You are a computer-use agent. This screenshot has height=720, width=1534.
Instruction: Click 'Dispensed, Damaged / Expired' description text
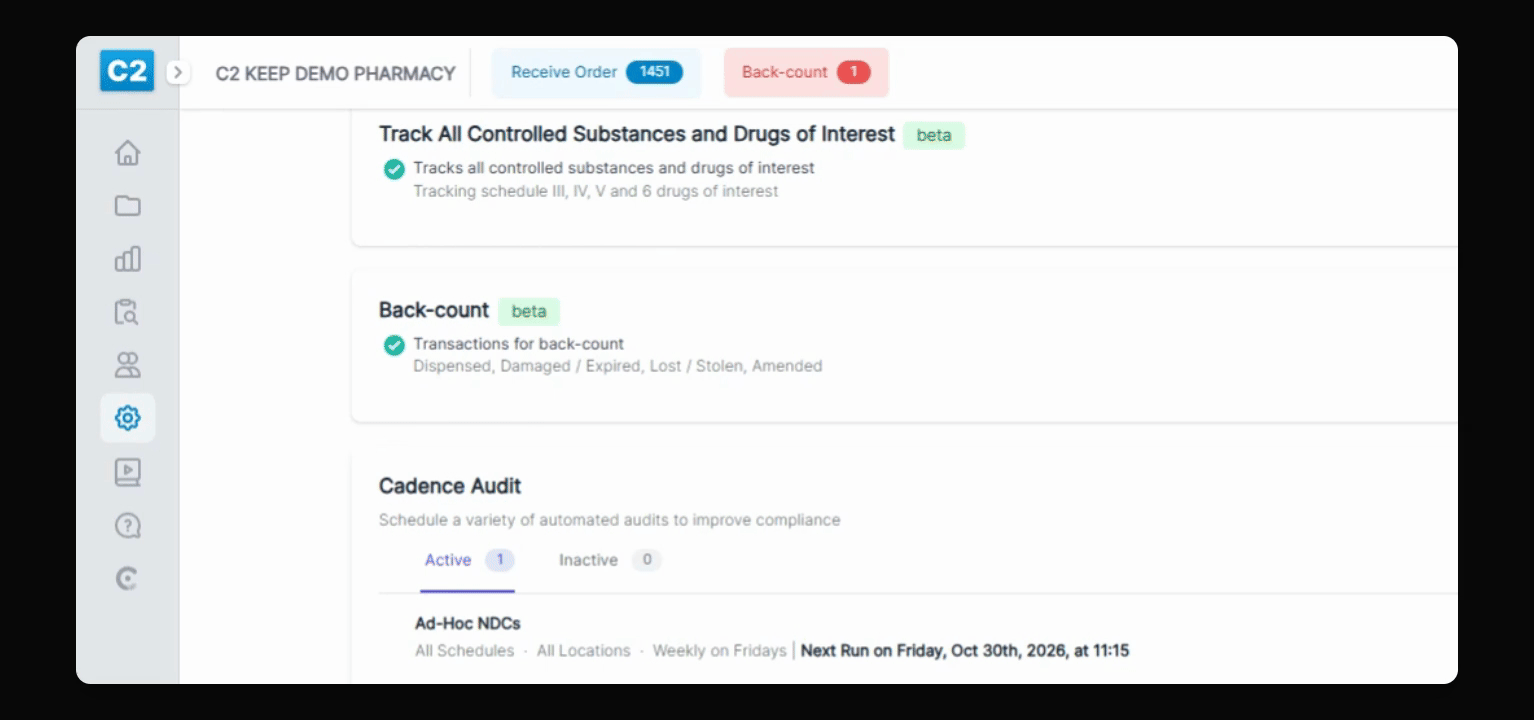(x=617, y=366)
